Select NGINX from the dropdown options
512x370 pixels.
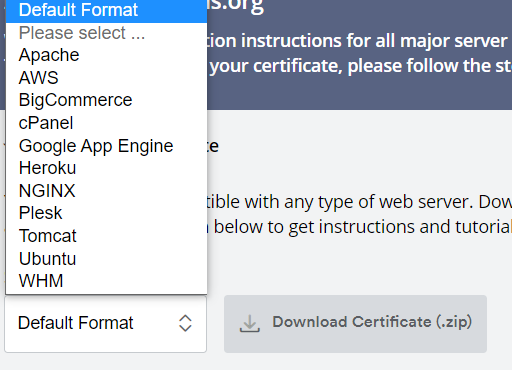click(x=106, y=191)
